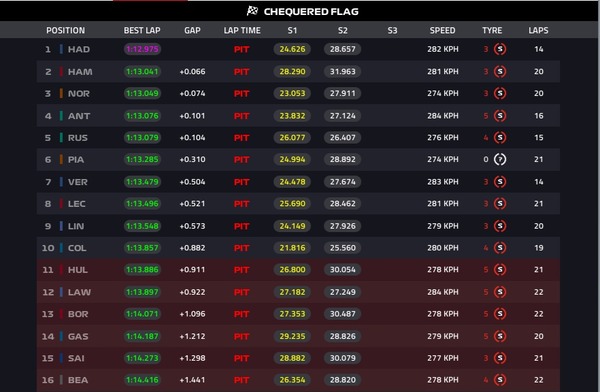Screen dimensions: 600x392
Task: Click the +0.066 gap value
Action: coord(192,72)
